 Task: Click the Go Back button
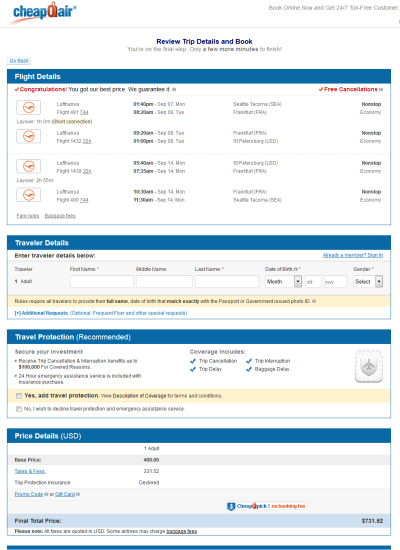(x=19, y=61)
